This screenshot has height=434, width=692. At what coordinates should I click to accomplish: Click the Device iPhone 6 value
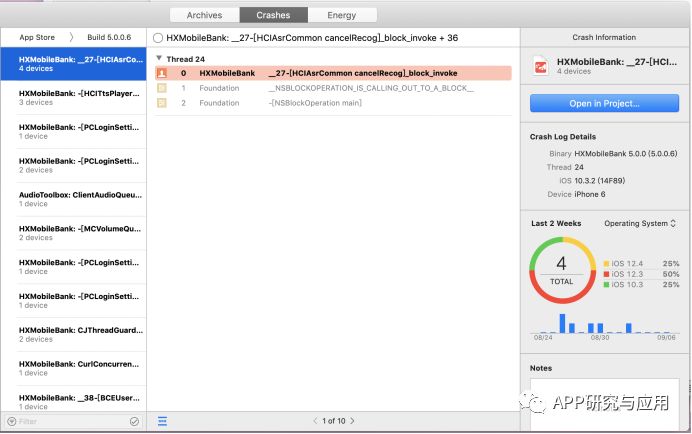[x=590, y=194]
